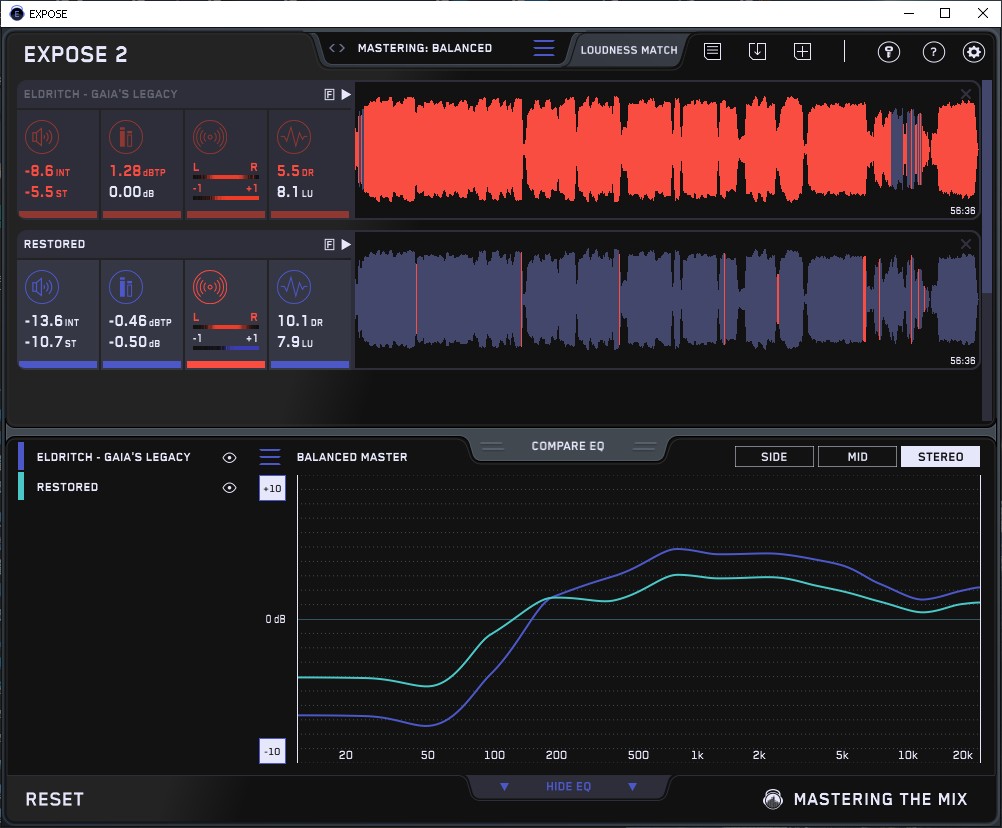The width and height of the screenshot is (1002, 828).
Task: Click the red stereo field icon for Restored
Action: pos(210,288)
